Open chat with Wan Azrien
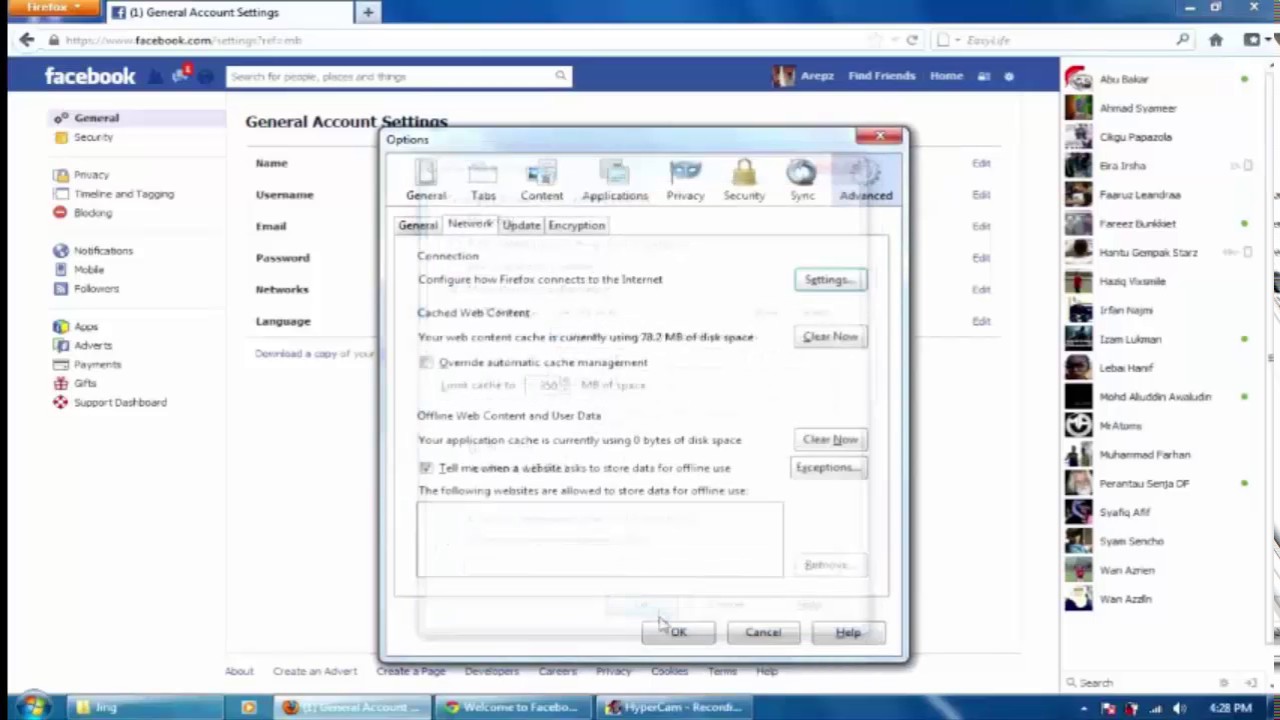Viewport: 1280px width, 720px height. [x=1158, y=570]
